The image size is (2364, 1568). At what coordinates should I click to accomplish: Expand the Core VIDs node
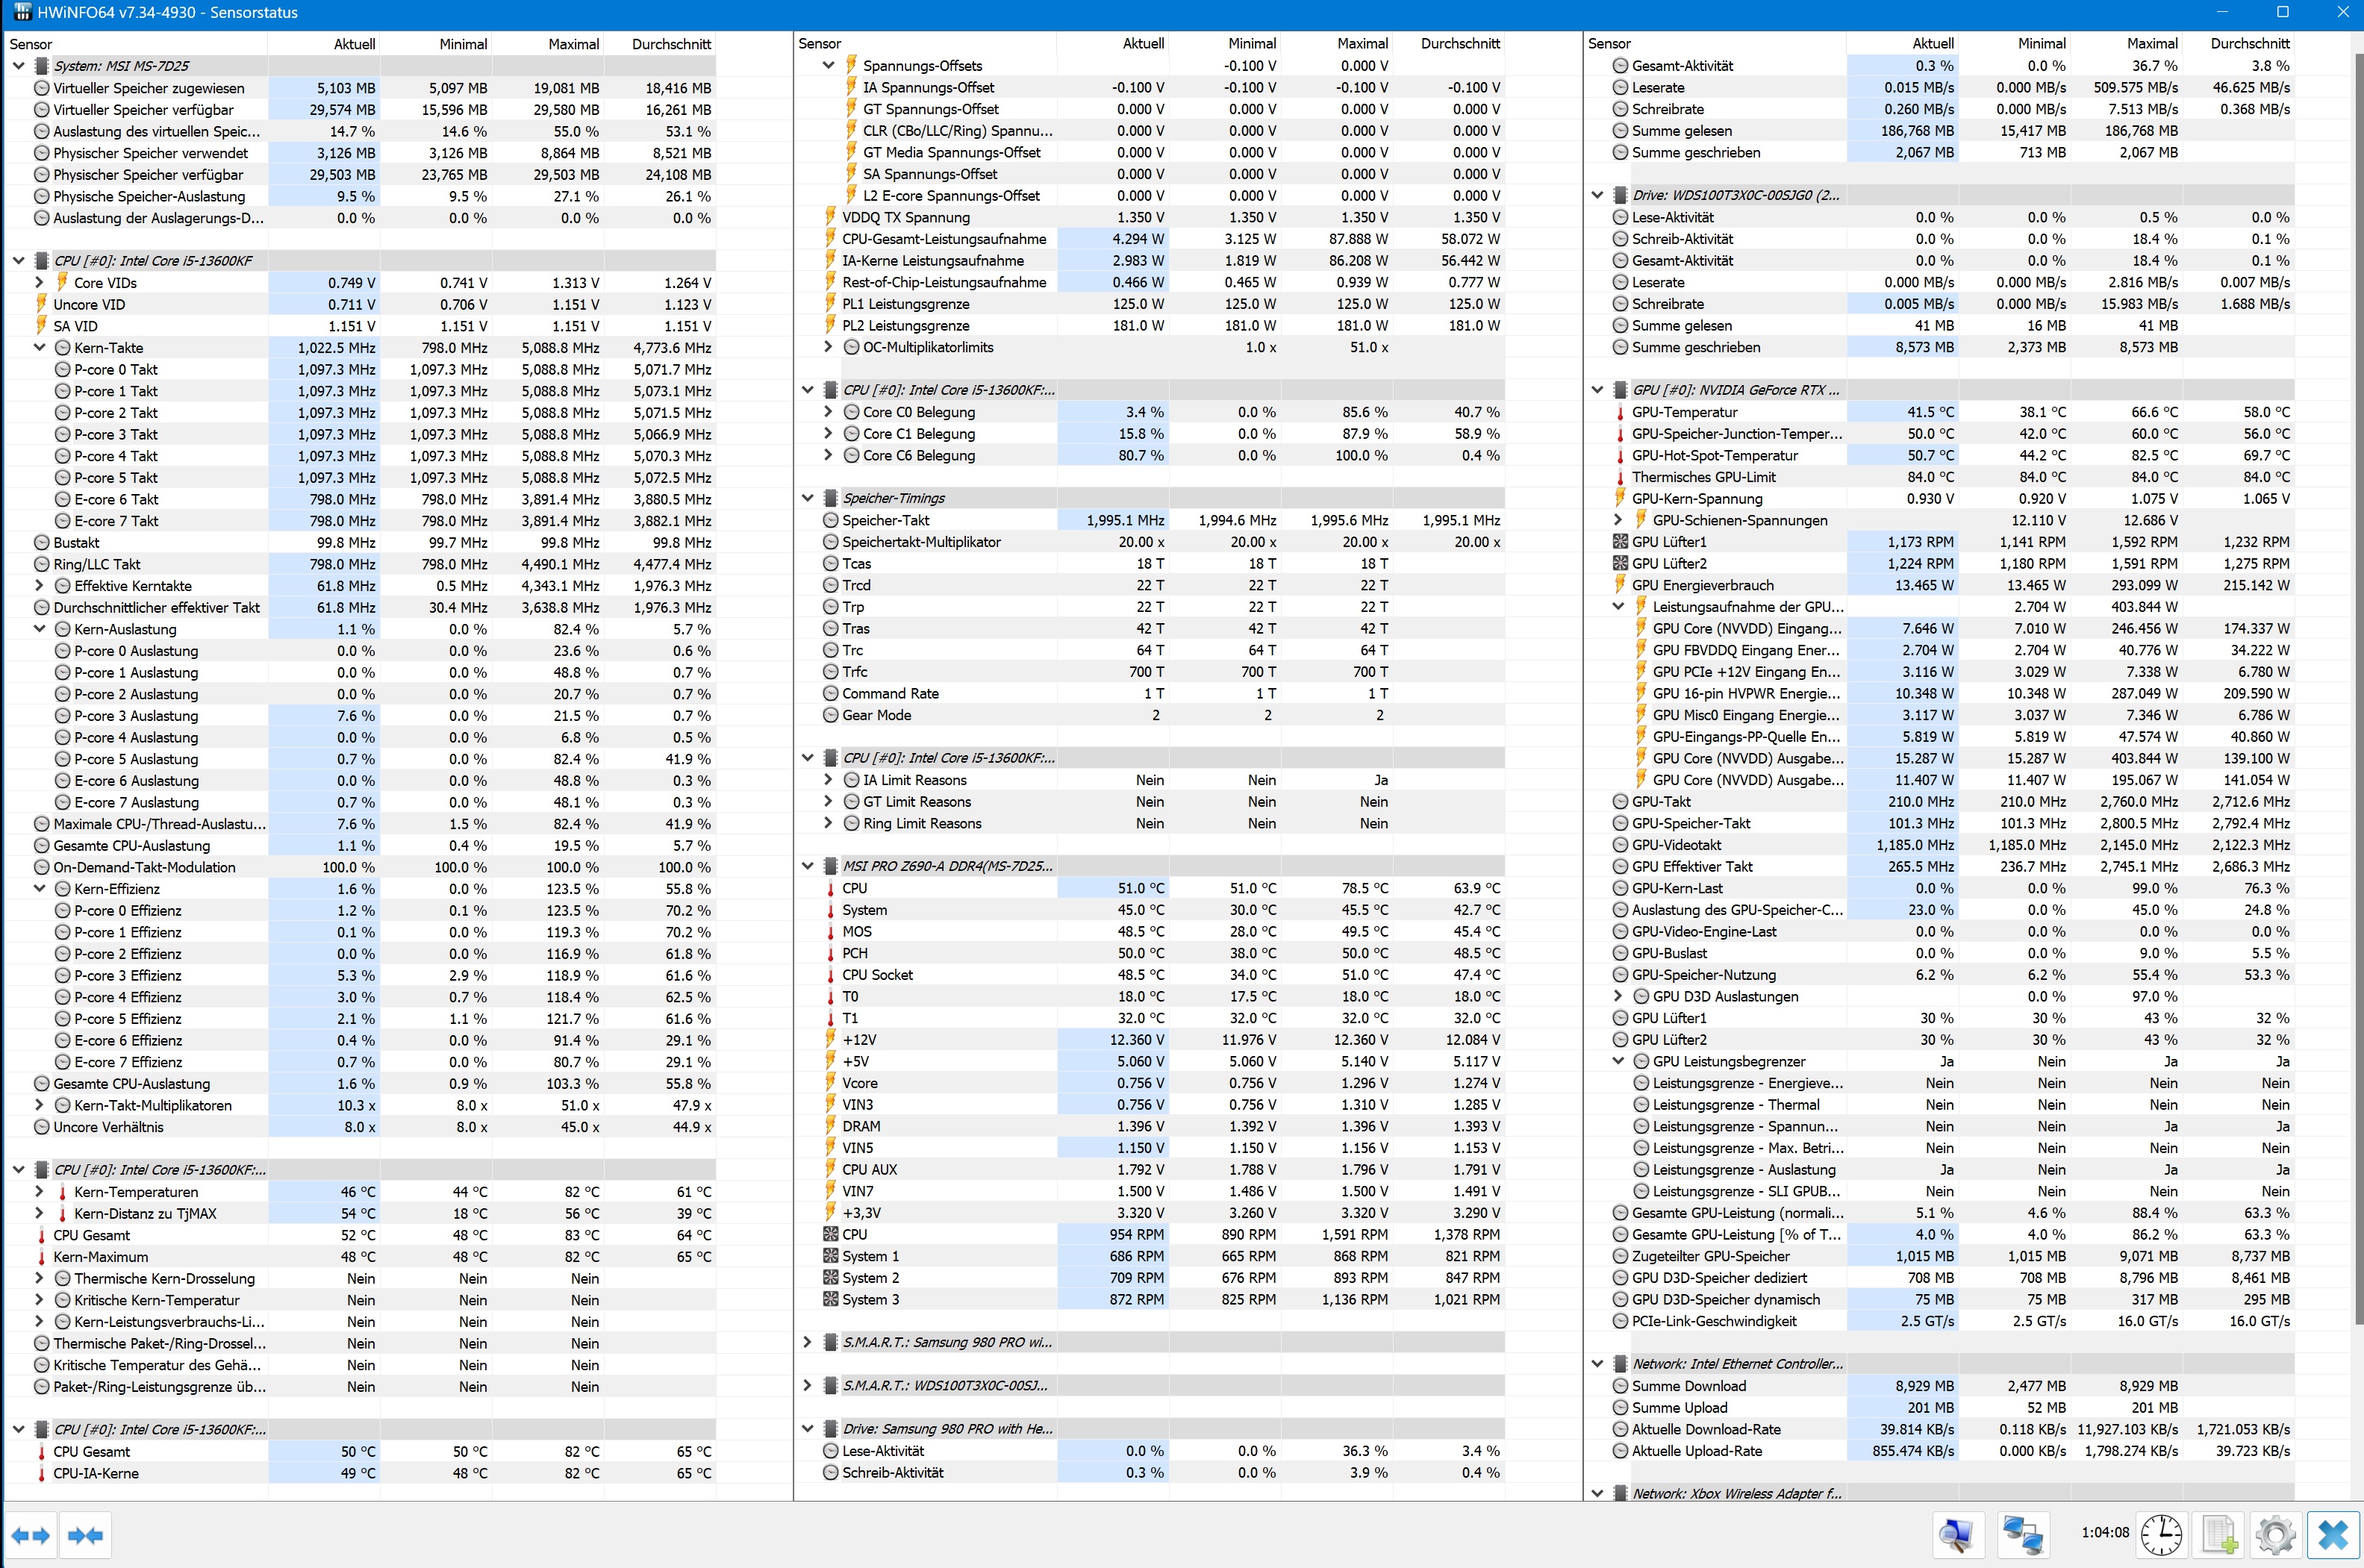[x=40, y=283]
